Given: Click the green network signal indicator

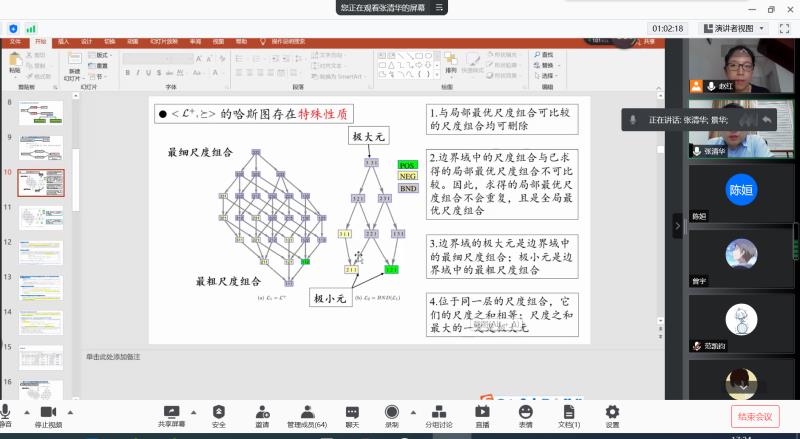Looking at the screenshot, I should (x=30, y=29).
